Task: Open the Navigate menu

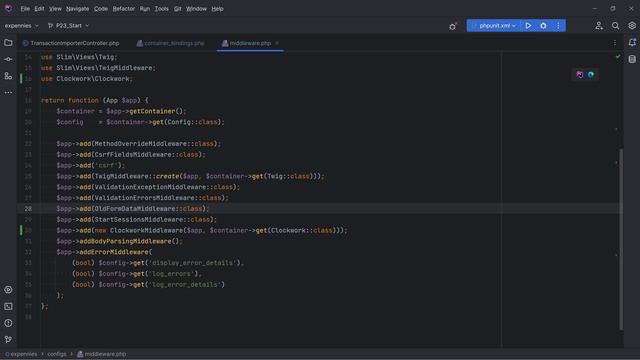Action: pos(78,9)
